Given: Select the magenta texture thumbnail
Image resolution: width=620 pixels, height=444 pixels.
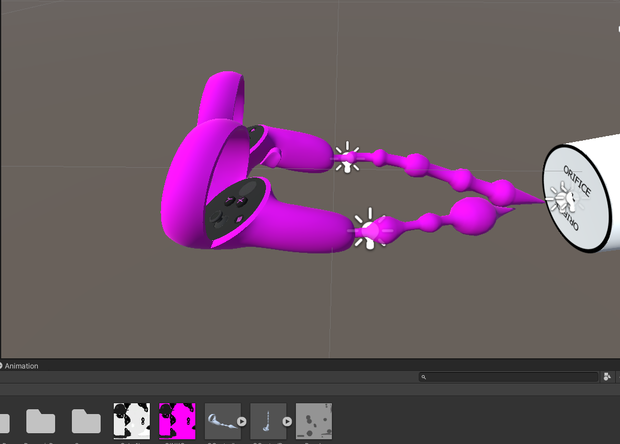Looking at the screenshot, I should [x=177, y=421].
